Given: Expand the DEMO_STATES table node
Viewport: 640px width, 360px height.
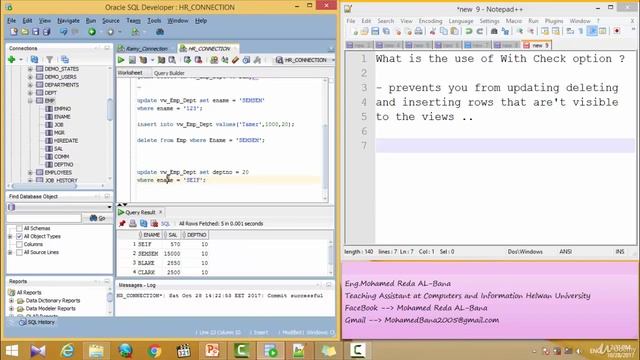Looking at the screenshot, I should pyautogui.click(x=30, y=69).
